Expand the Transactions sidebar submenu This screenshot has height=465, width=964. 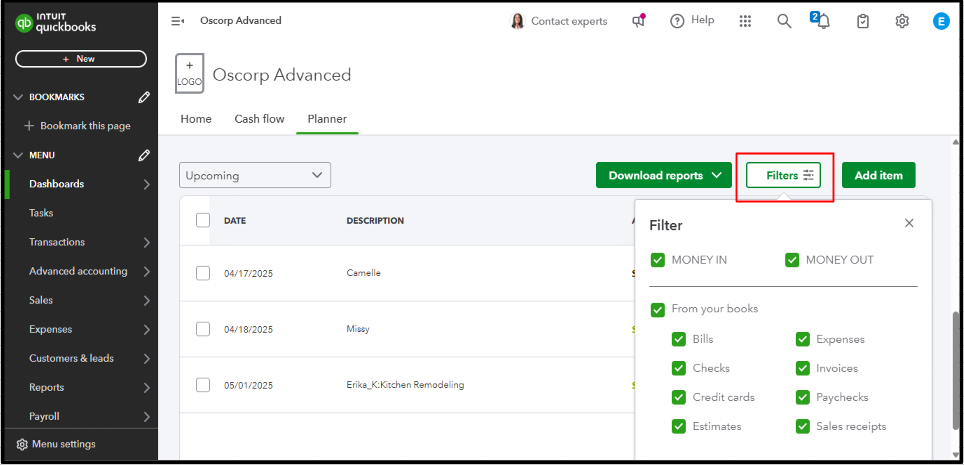(x=146, y=242)
